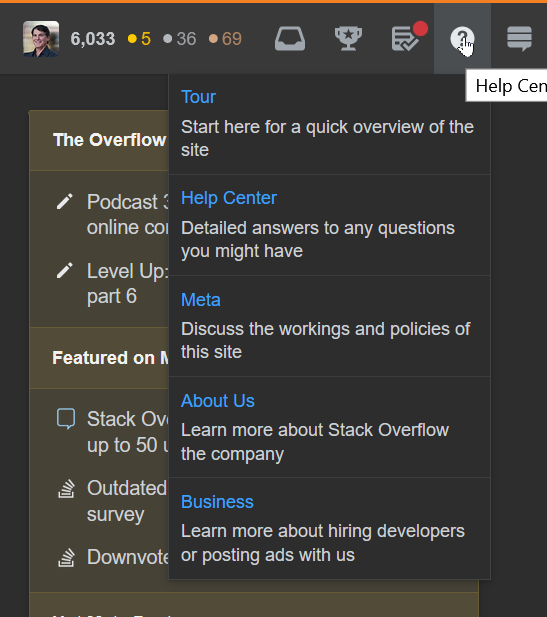This screenshot has width=547, height=617.
Task: Click 'Discuss the workings and policies' text
Action: click(x=325, y=340)
